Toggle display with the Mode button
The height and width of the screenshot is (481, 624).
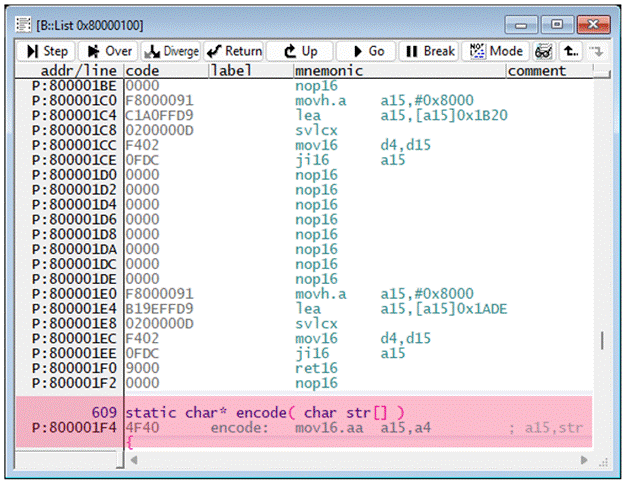point(496,51)
